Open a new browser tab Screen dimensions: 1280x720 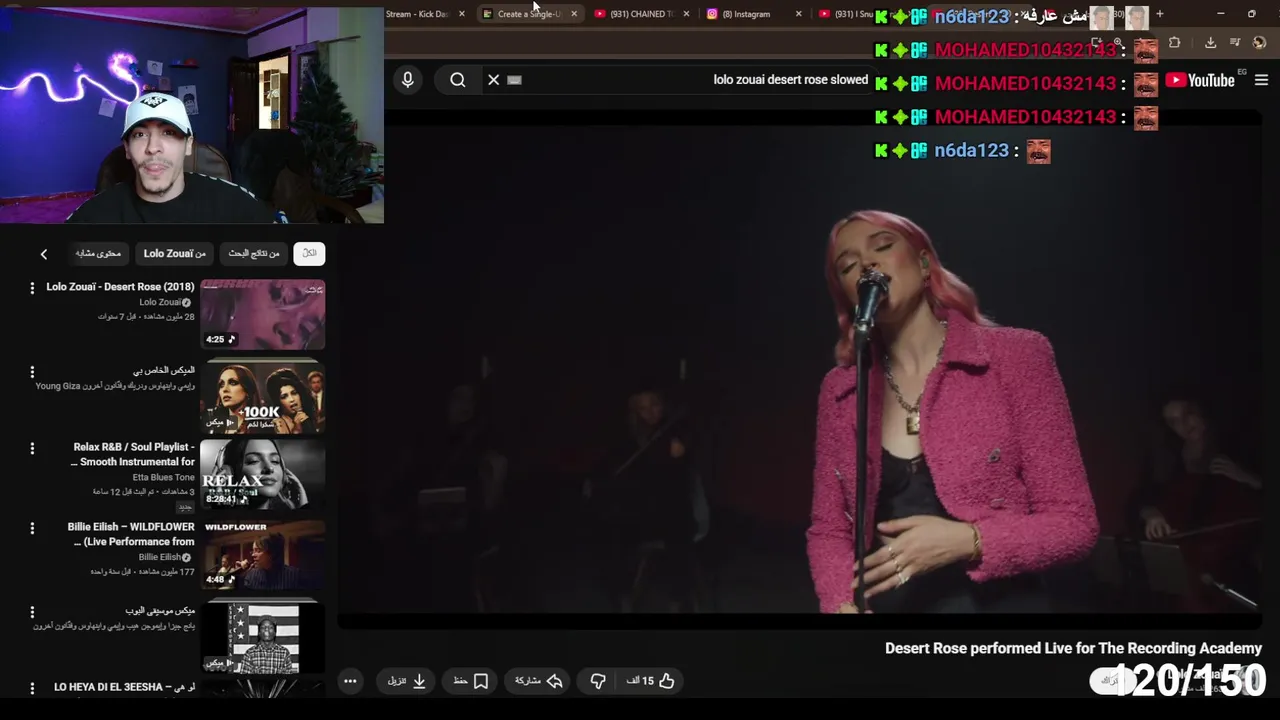click(x=1160, y=14)
